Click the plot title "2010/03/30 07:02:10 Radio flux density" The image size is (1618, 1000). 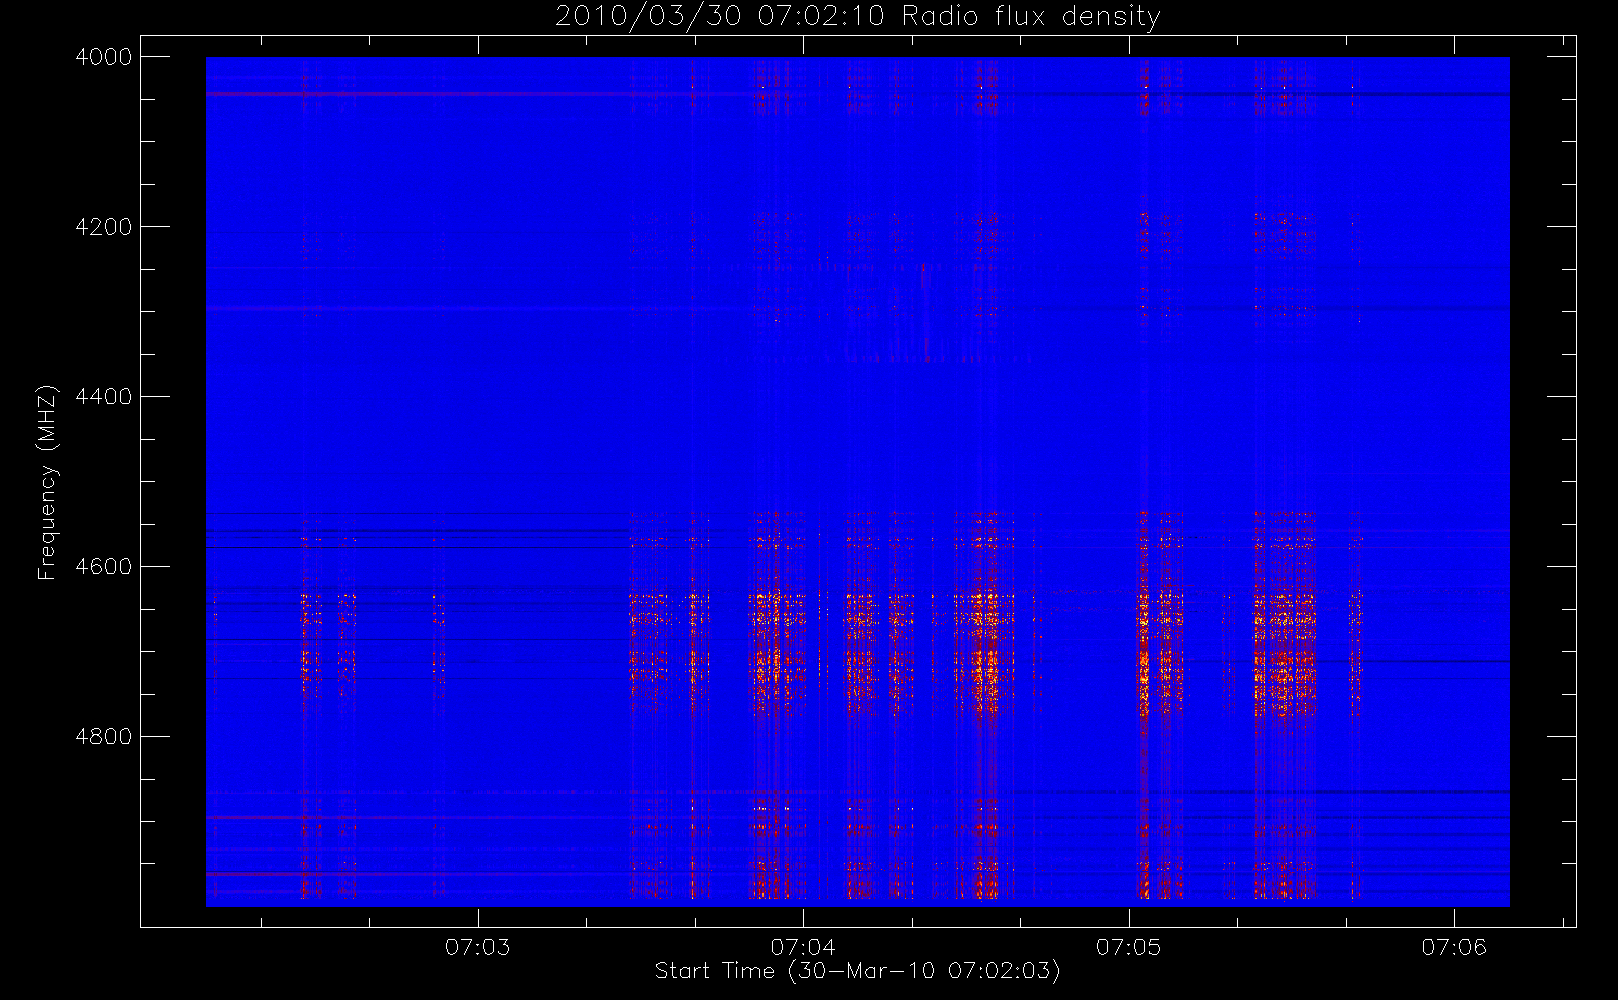858,17
